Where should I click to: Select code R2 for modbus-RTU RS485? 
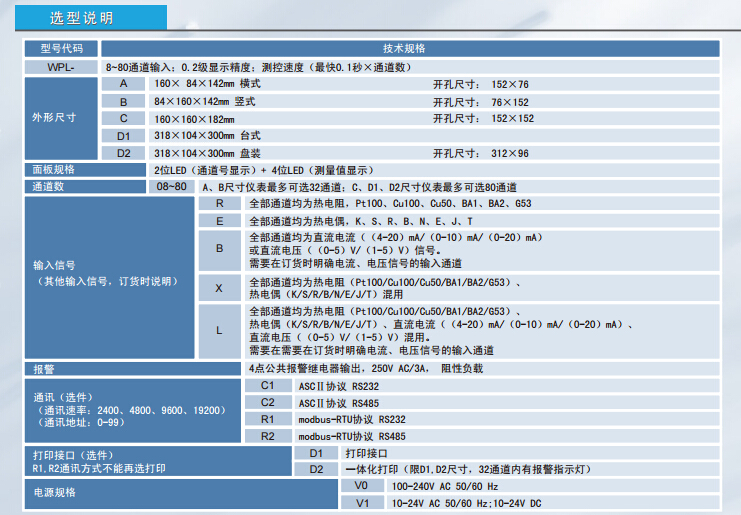tap(267, 436)
